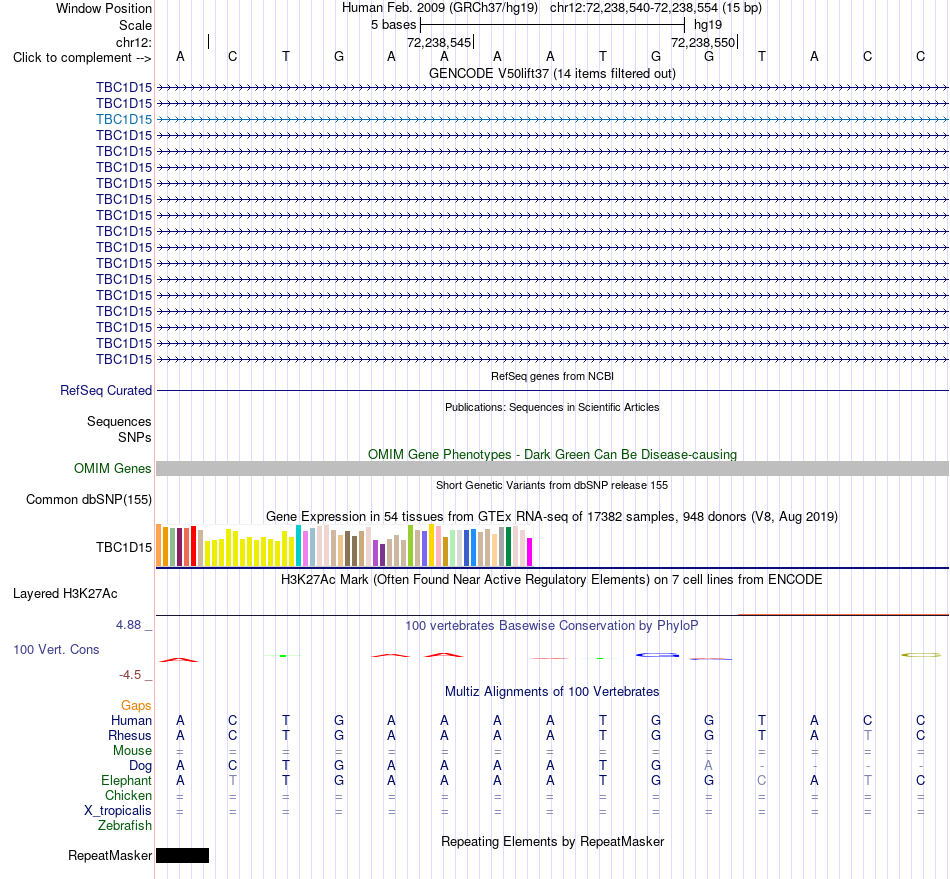Image resolution: width=950 pixels, height=879 pixels.
Task: Click the turquoise bar in GTEx expression chart
Action: (x=298, y=546)
